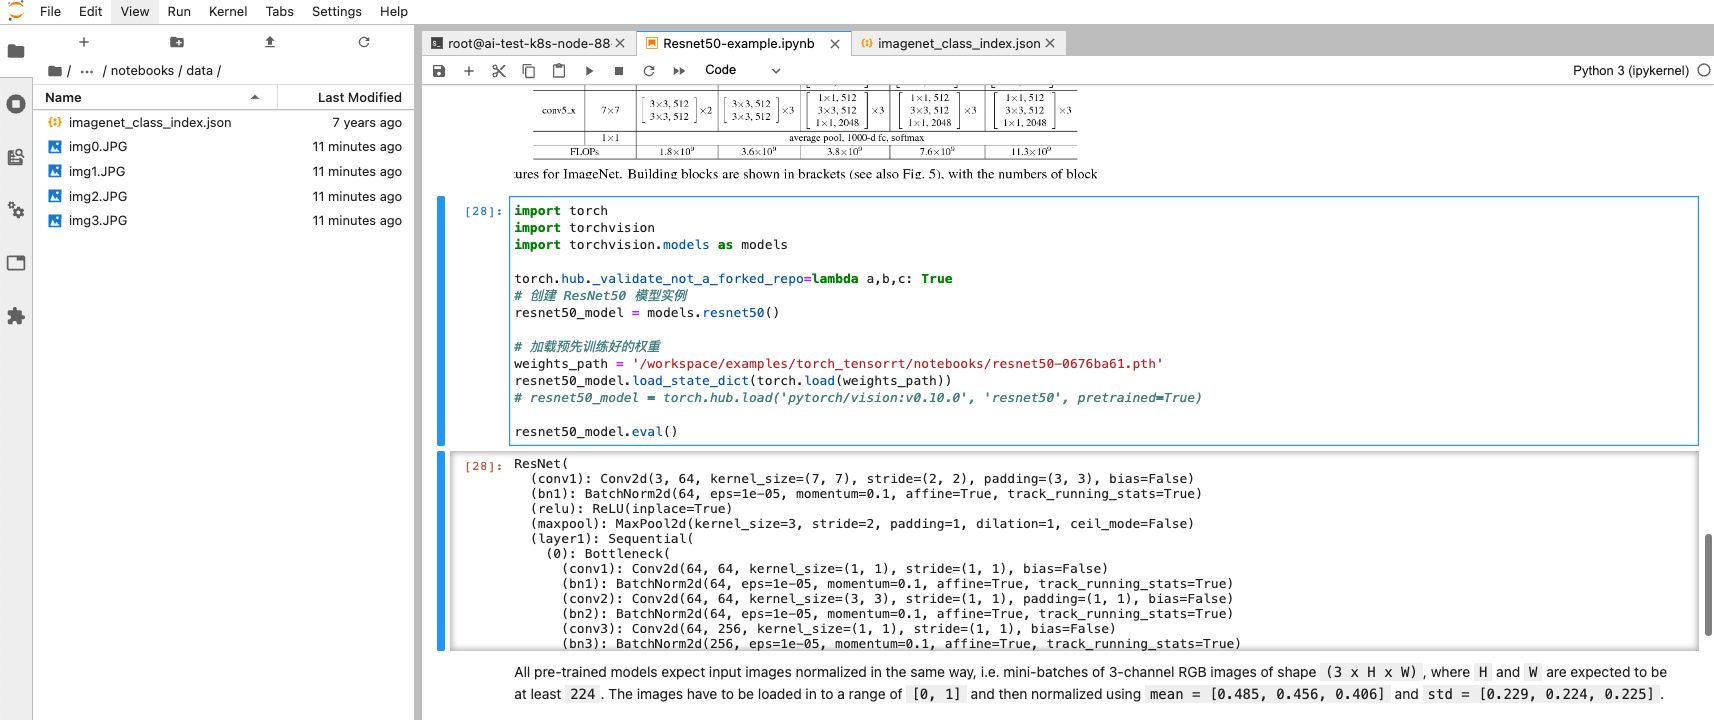Open the Edit menu
This screenshot has width=1714, height=720.
click(x=90, y=11)
